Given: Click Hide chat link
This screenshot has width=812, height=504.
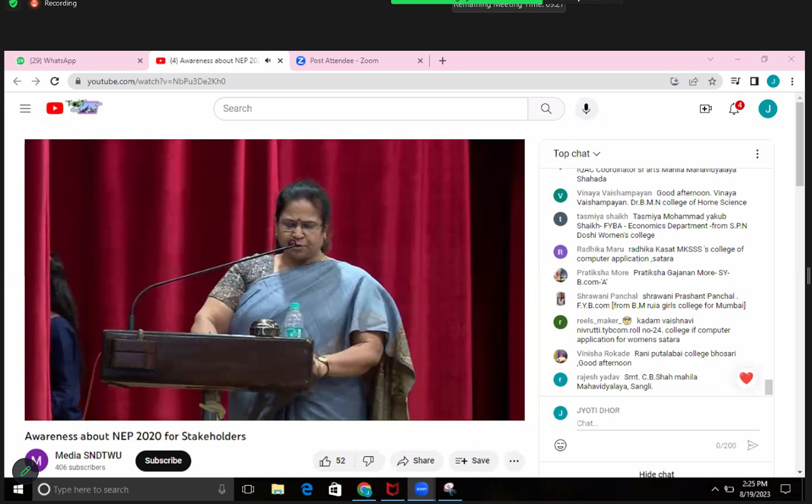Looking at the screenshot, I should click(656, 474).
